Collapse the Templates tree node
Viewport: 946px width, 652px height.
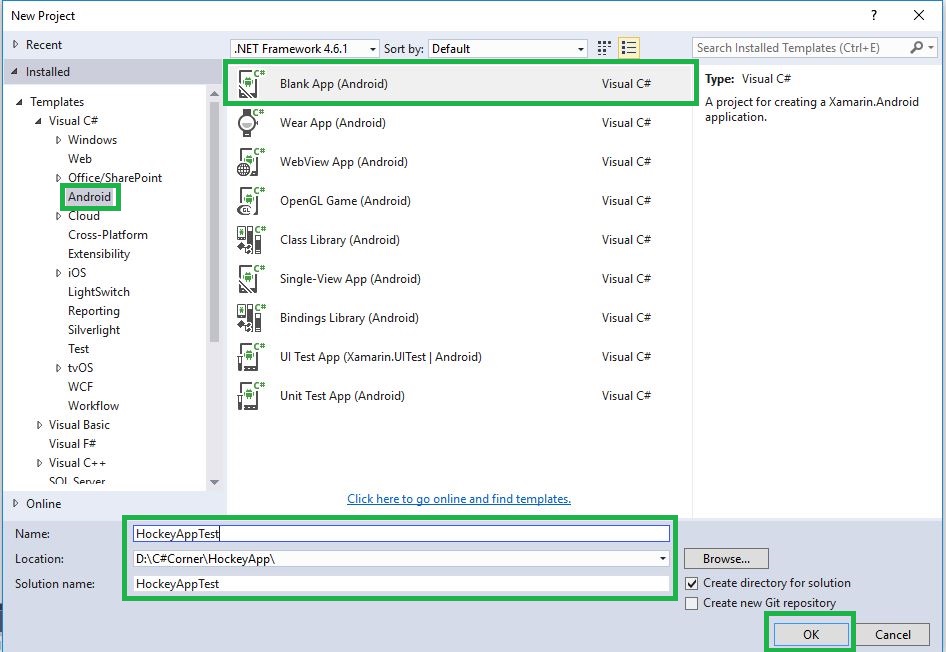(19, 102)
